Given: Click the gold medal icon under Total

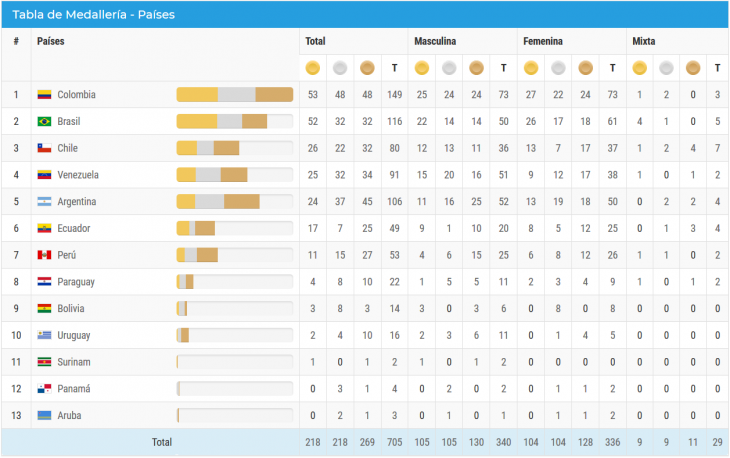Looking at the screenshot, I should click(313, 68).
